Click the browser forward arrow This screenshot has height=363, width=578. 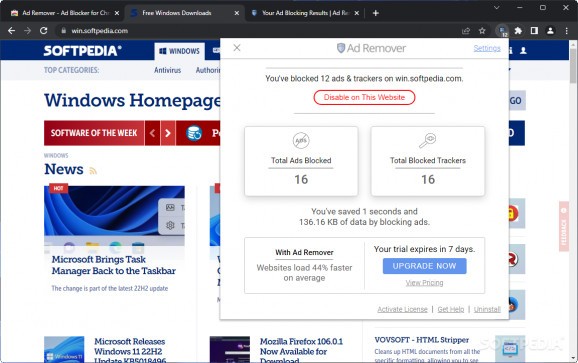(28, 31)
